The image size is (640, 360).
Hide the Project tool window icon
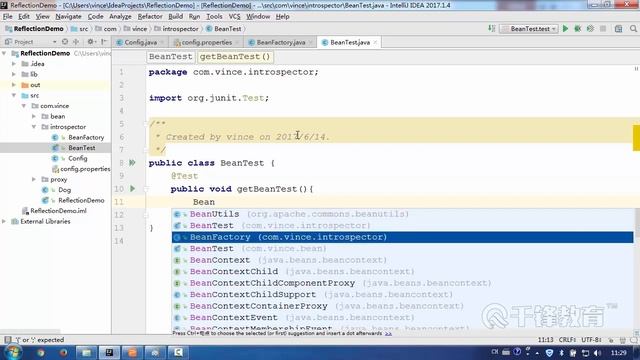(104, 42)
